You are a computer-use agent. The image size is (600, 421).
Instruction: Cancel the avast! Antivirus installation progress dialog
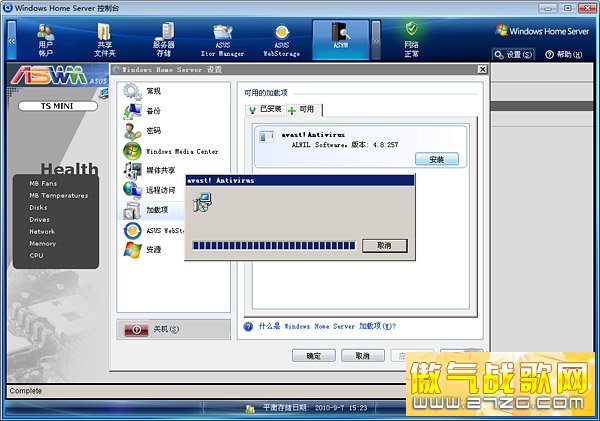tap(385, 245)
